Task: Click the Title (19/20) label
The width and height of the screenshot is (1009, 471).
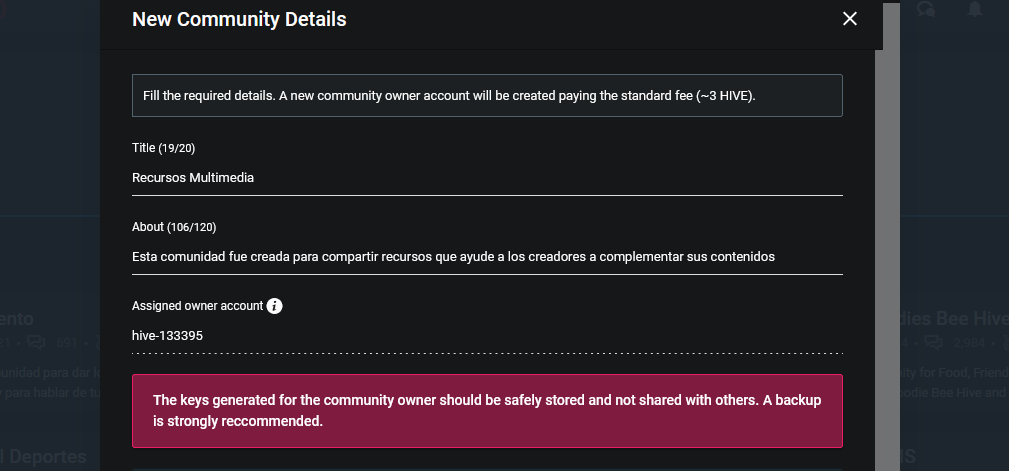Action: (x=163, y=148)
